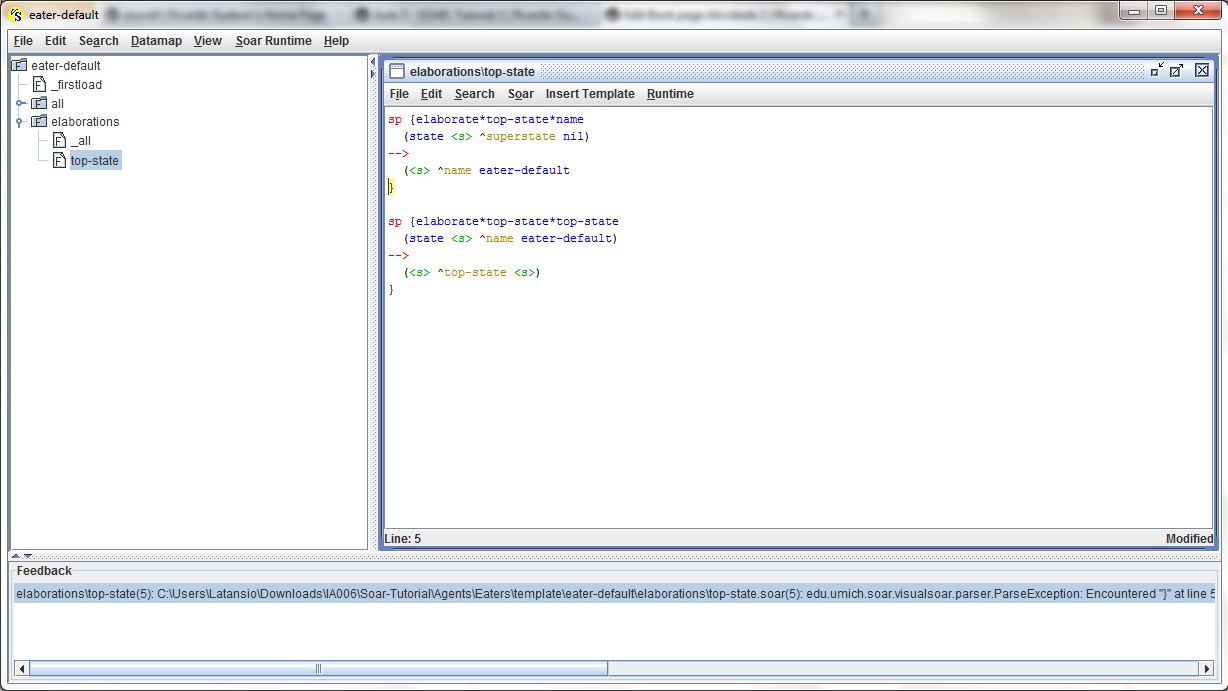Collapse the split pane using left arrow
This screenshot has width=1228, height=691.
pyautogui.click(x=374, y=62)
